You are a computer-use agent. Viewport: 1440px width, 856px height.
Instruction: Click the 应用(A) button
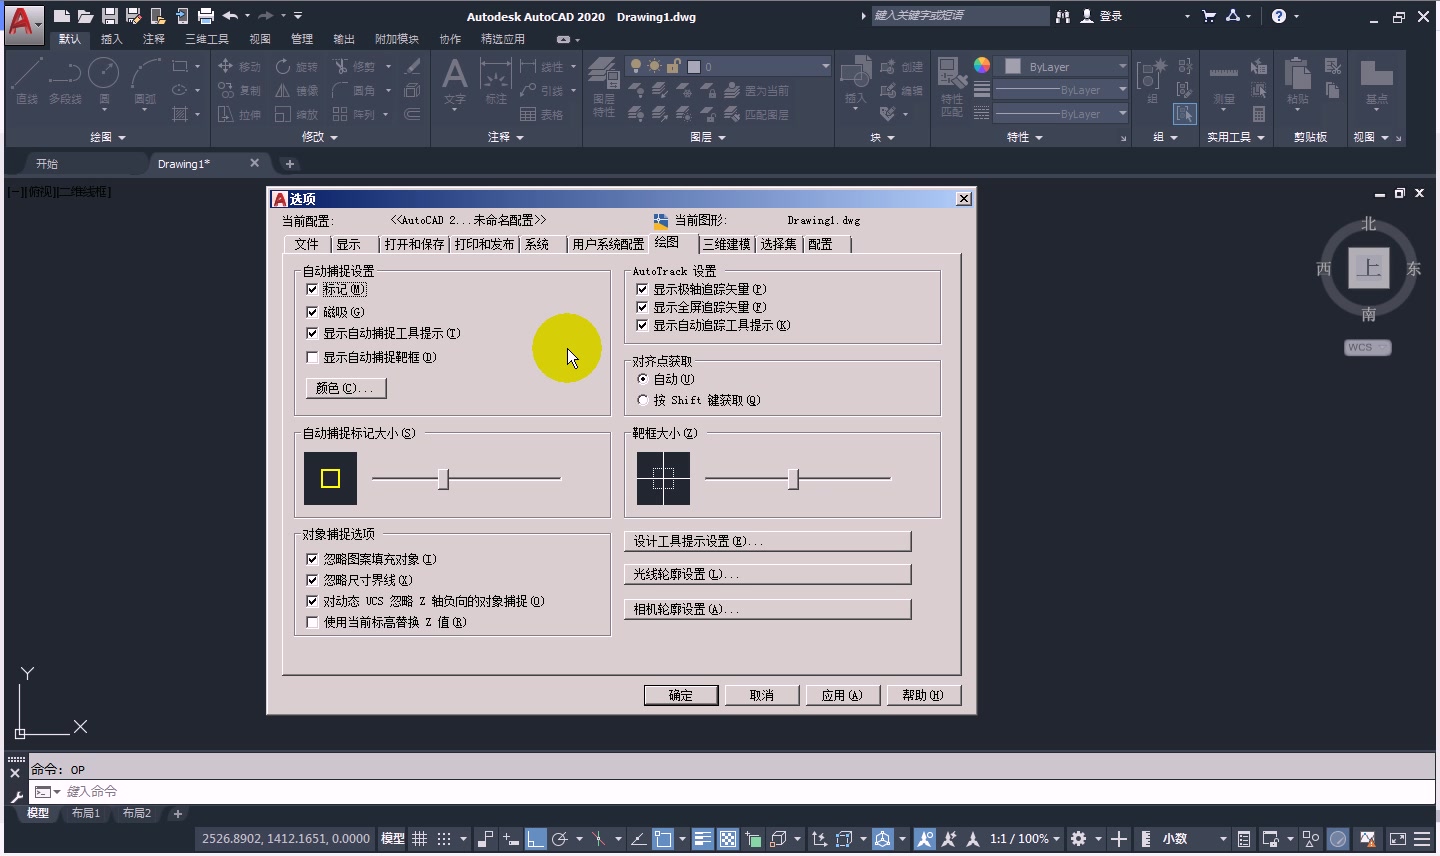842,695
